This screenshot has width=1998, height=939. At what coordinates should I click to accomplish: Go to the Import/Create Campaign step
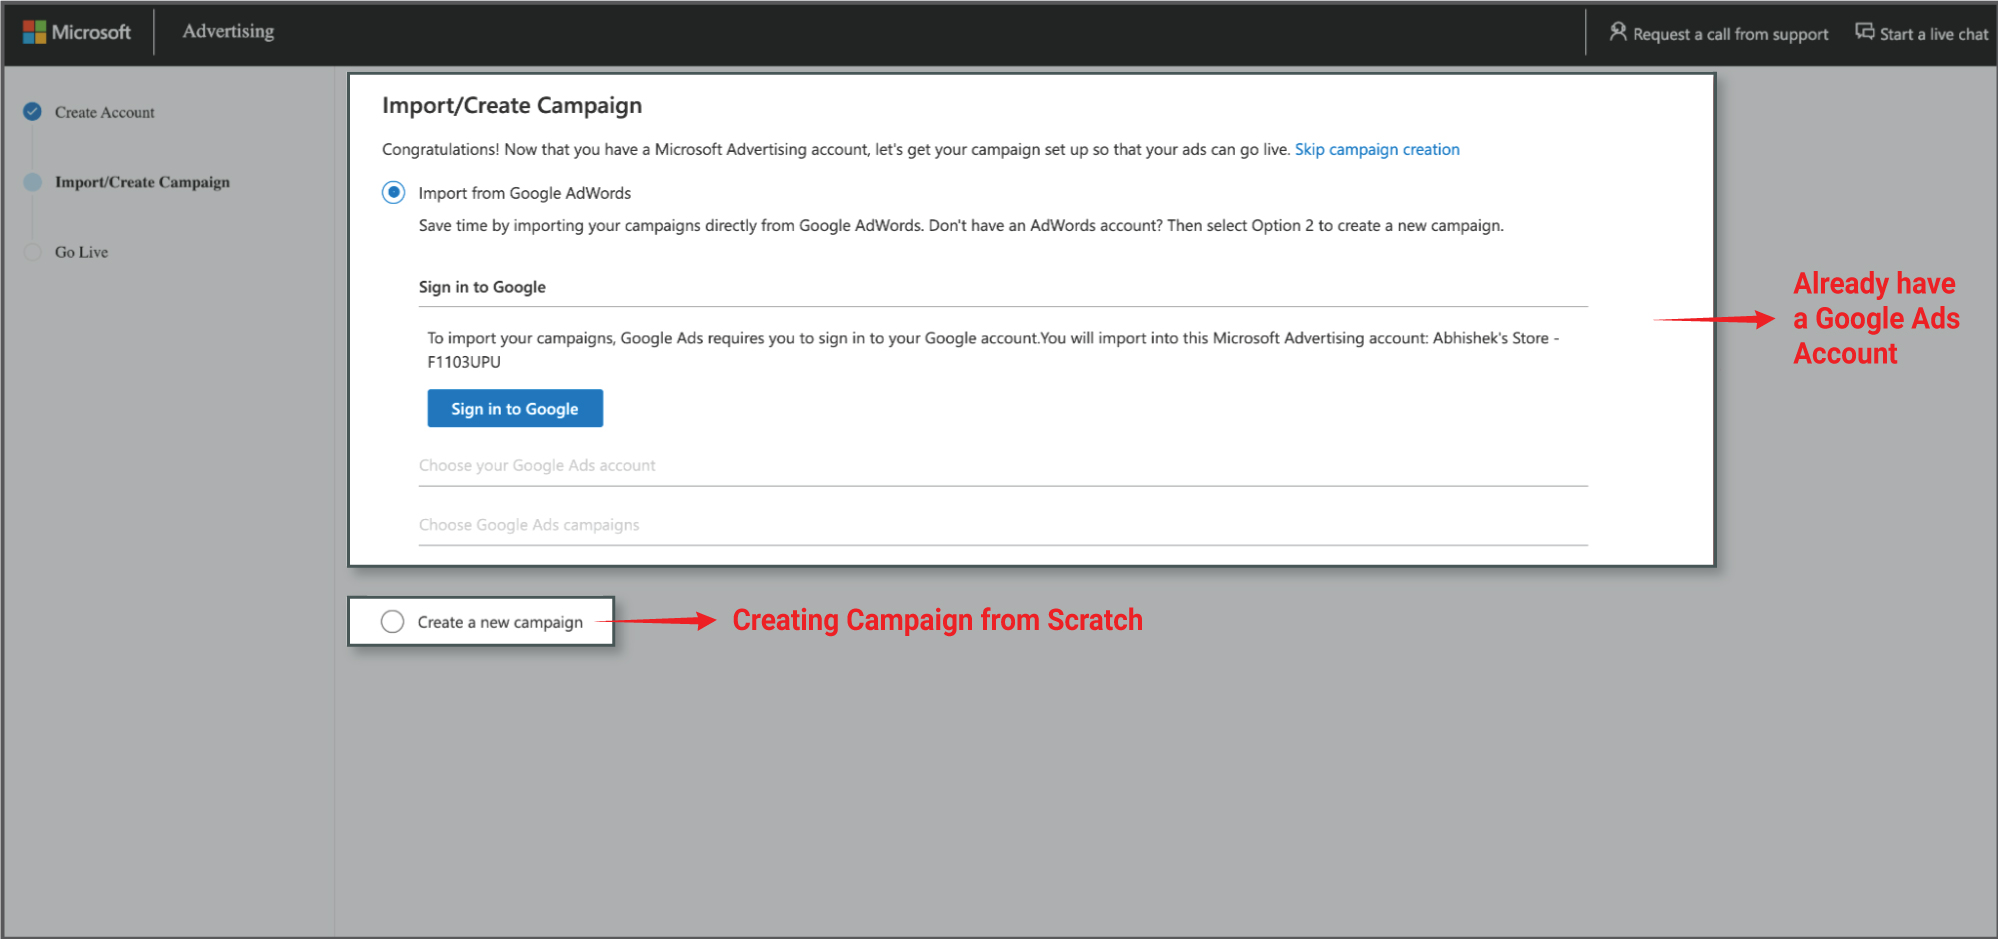coord(142,182)
